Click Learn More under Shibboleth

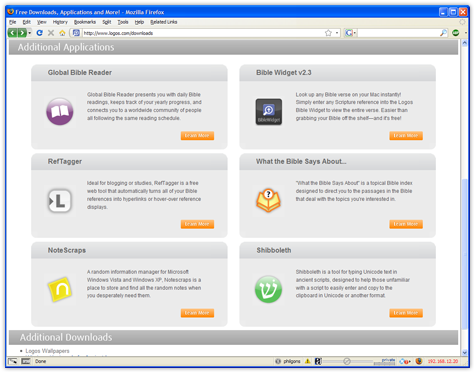[406, 313]
